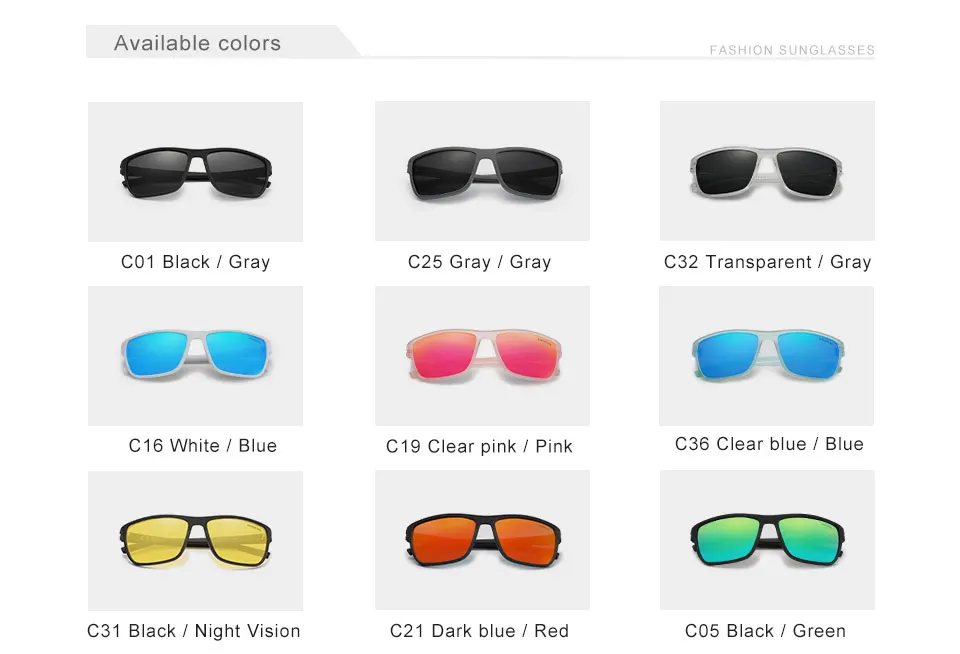Click the 'C25 Gray / Gray' label
The height and width of the screenshot is (654, 960).
click(x=480, y=262)
